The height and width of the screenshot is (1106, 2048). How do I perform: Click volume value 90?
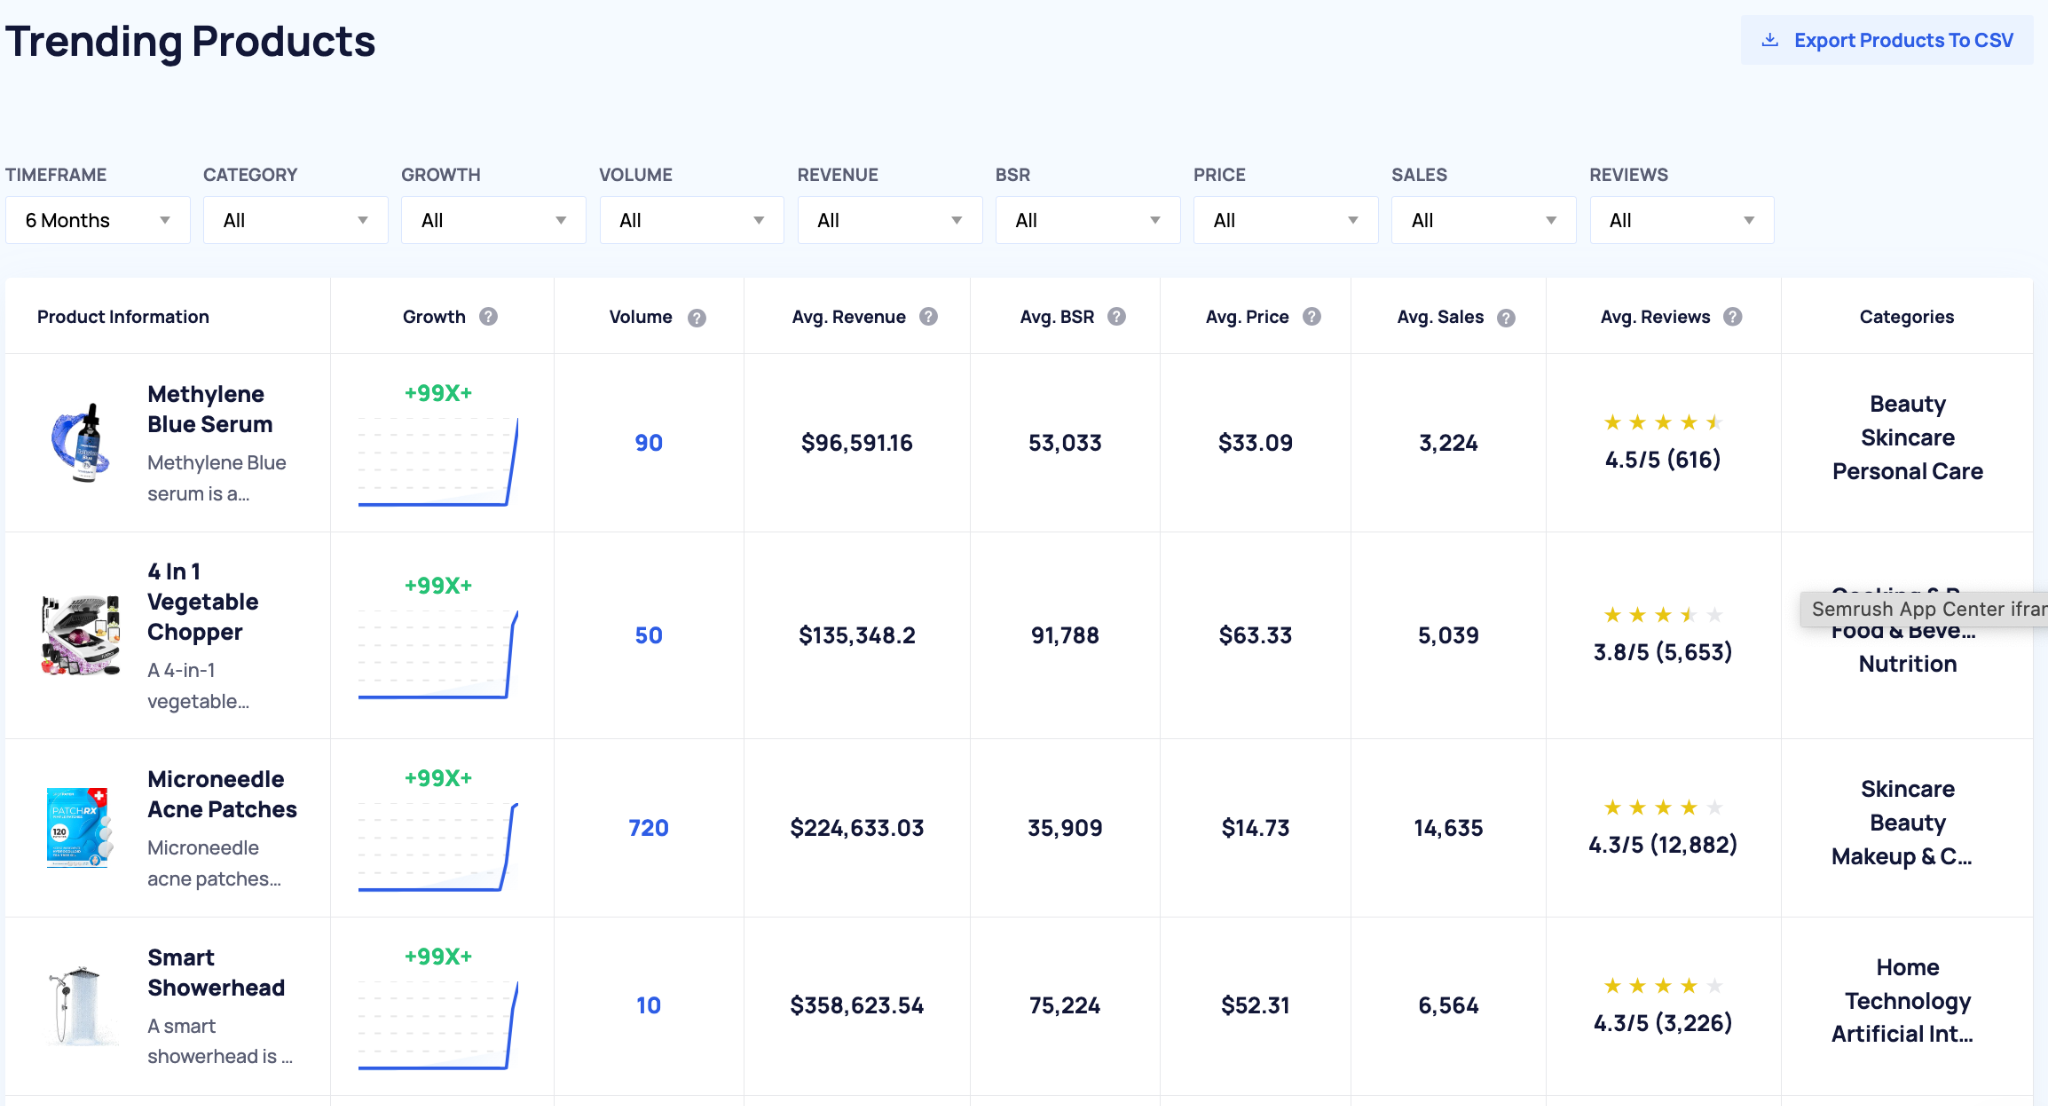point(649,443)
